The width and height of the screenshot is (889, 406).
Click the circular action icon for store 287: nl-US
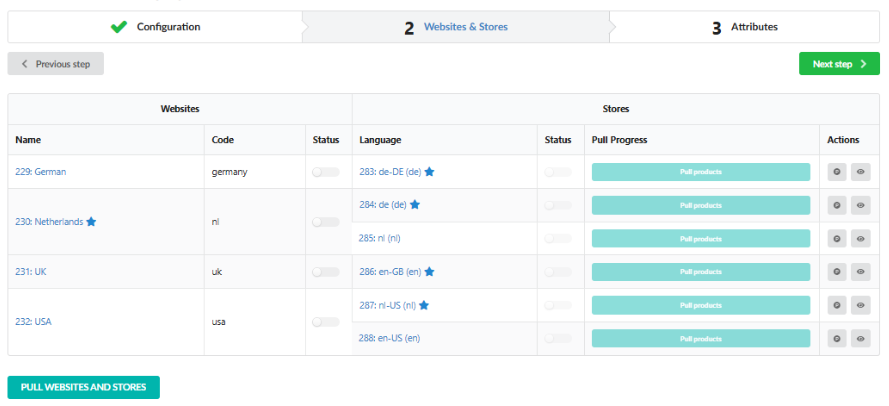coord(836,306)
